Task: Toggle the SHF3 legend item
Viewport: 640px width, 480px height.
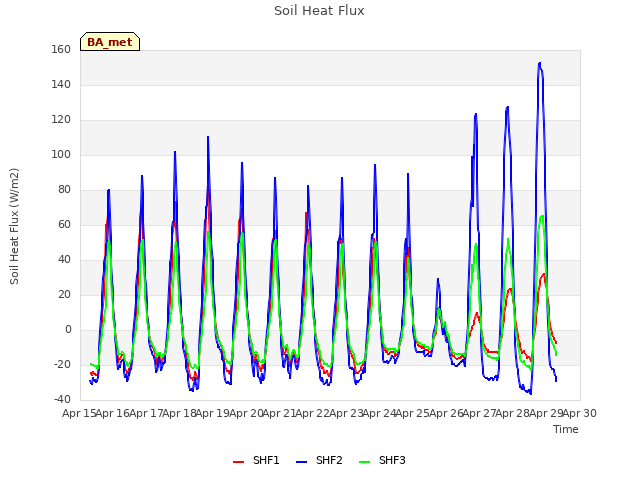Action: coord(382,460)
